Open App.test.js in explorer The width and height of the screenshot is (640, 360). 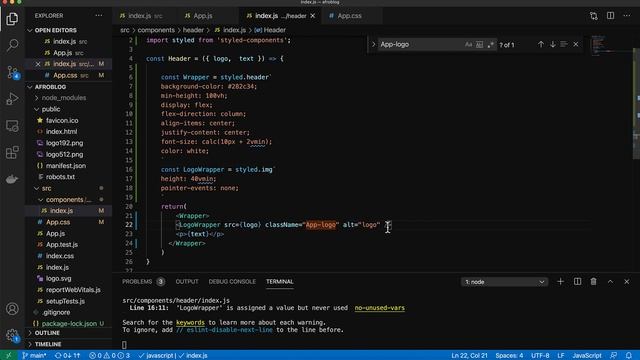coord(62,244)
